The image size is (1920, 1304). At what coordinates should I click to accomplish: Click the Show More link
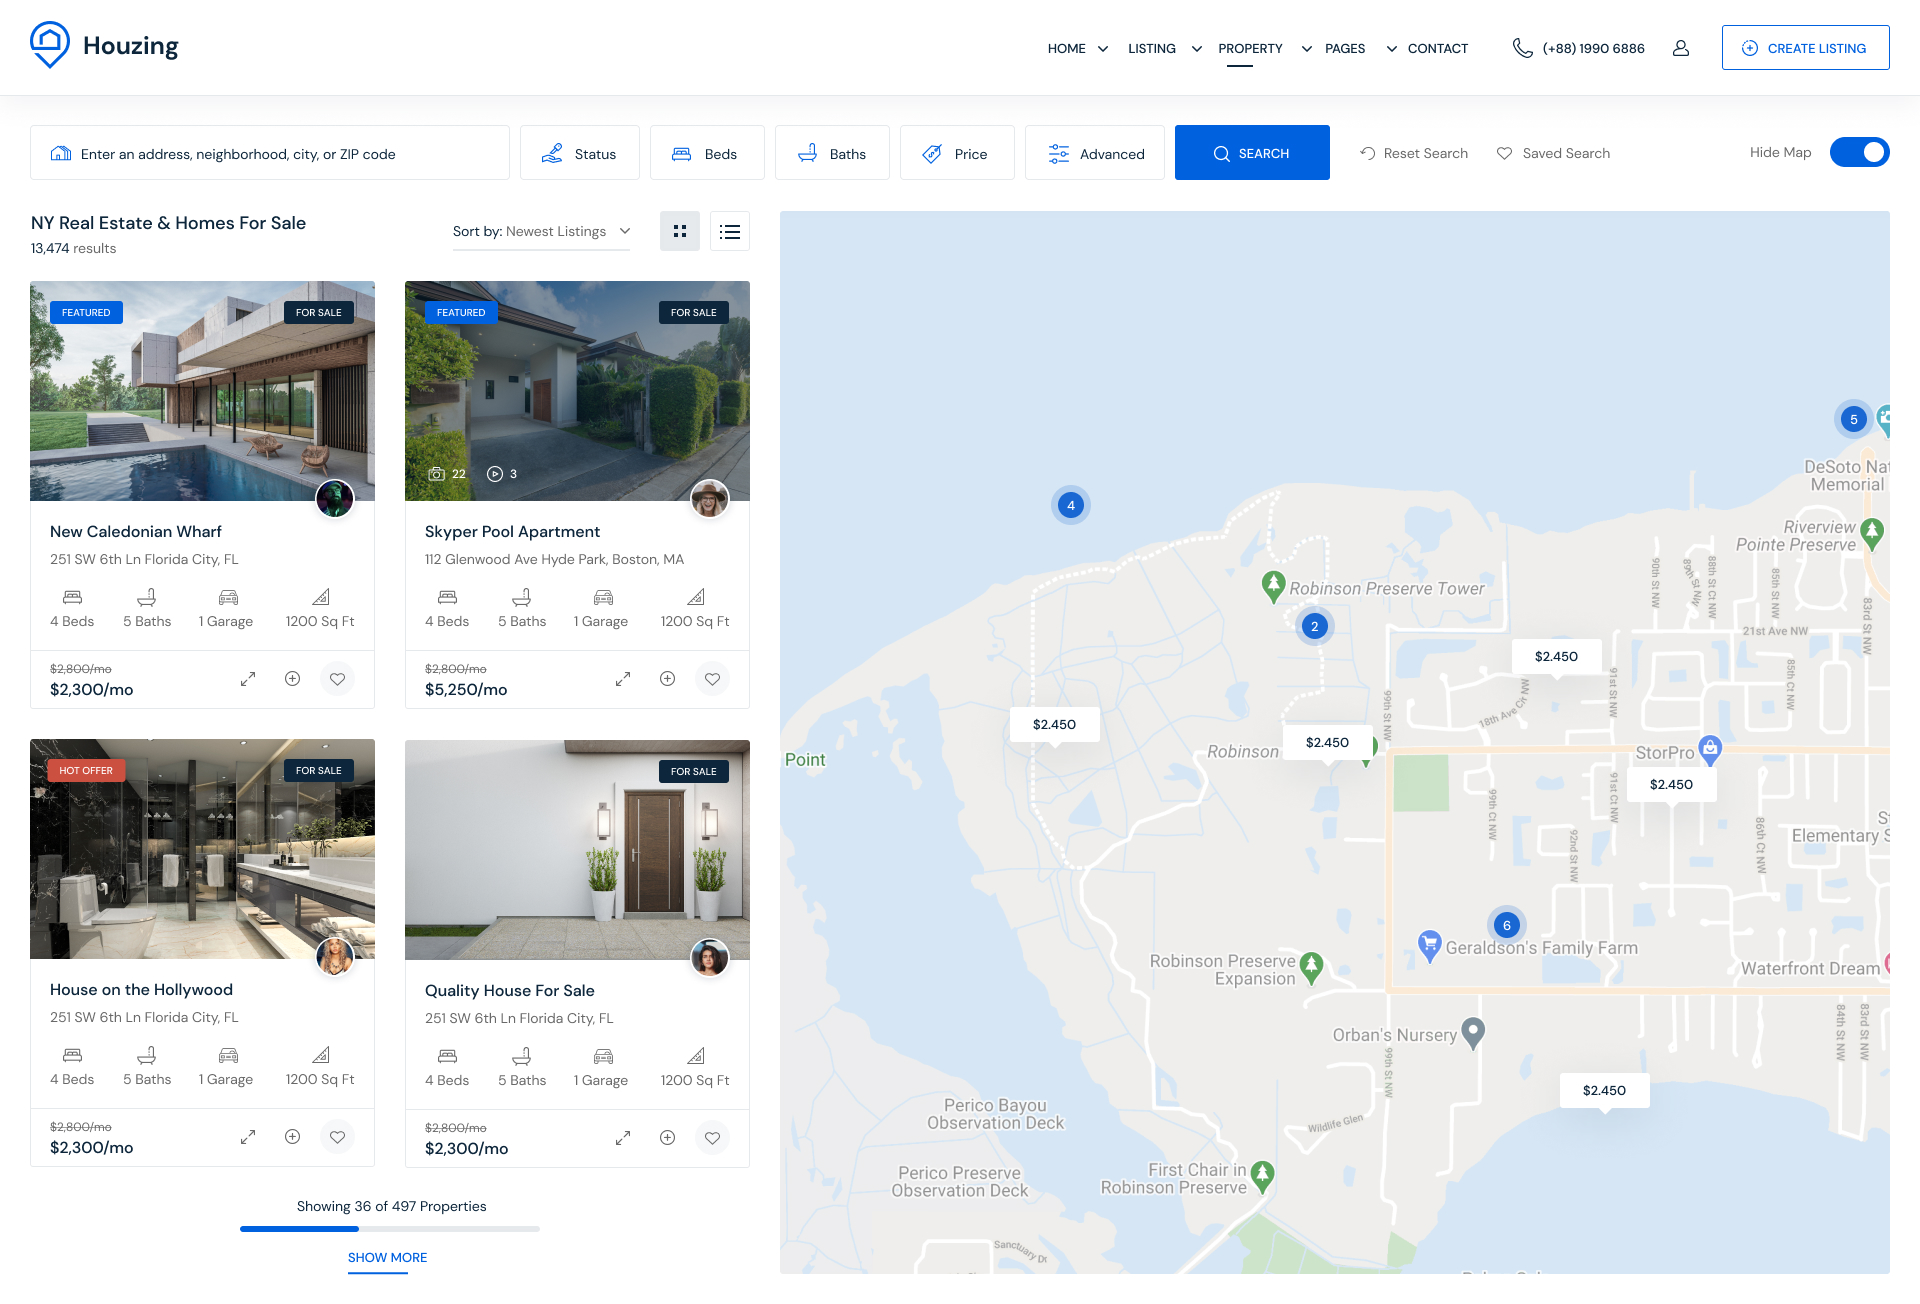[x=387, y=1258]
